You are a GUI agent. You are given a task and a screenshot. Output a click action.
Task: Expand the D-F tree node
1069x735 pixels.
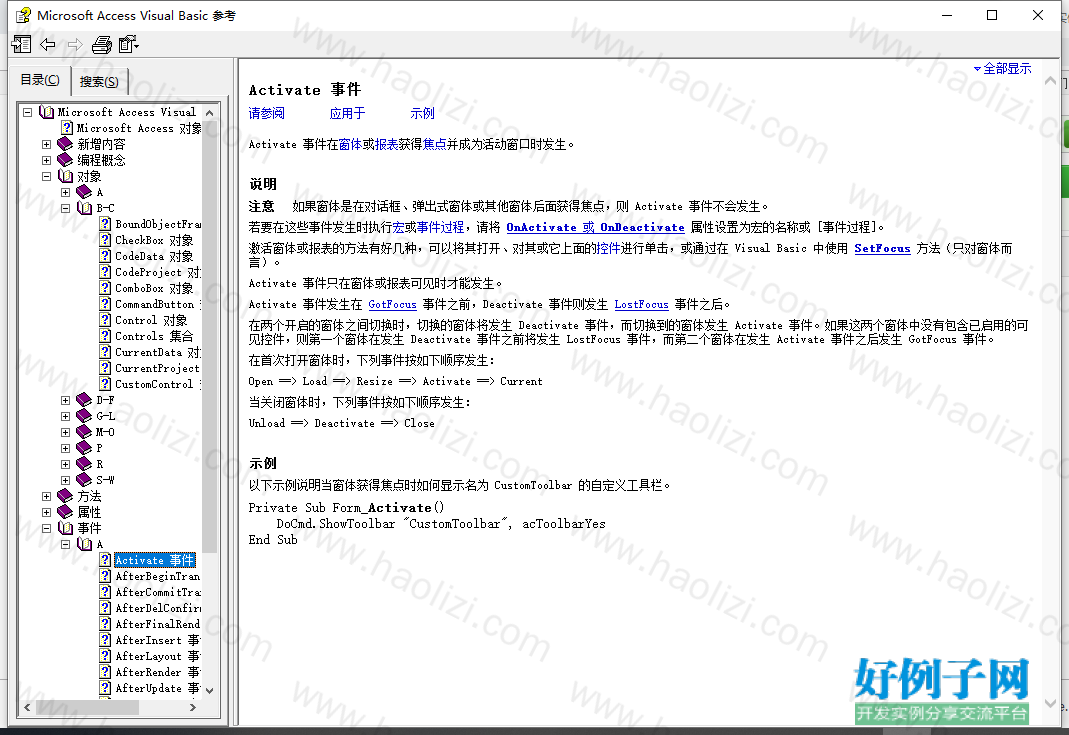click(65, 400)
